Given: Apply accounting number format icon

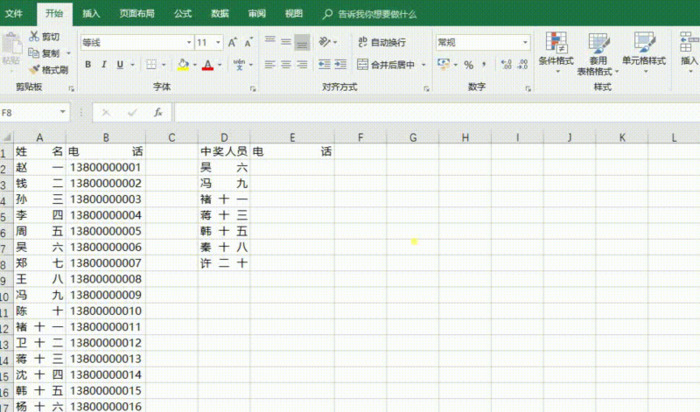Looking at the screenshot, I should click(443, 64).
